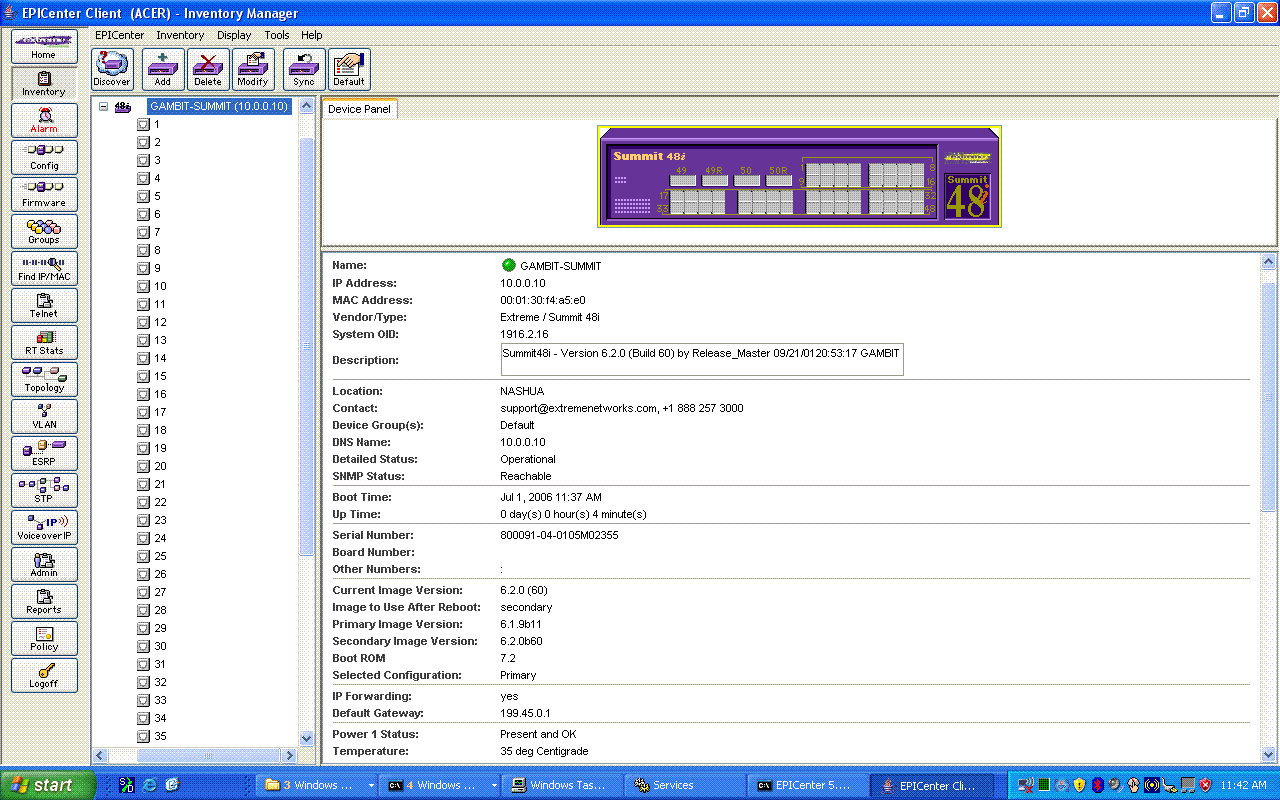This screenshot has width=1280, height=800.
Task: Click the serial number 800091-04-0105M02355
Action: pyautogui.click(x=559, y=535)
